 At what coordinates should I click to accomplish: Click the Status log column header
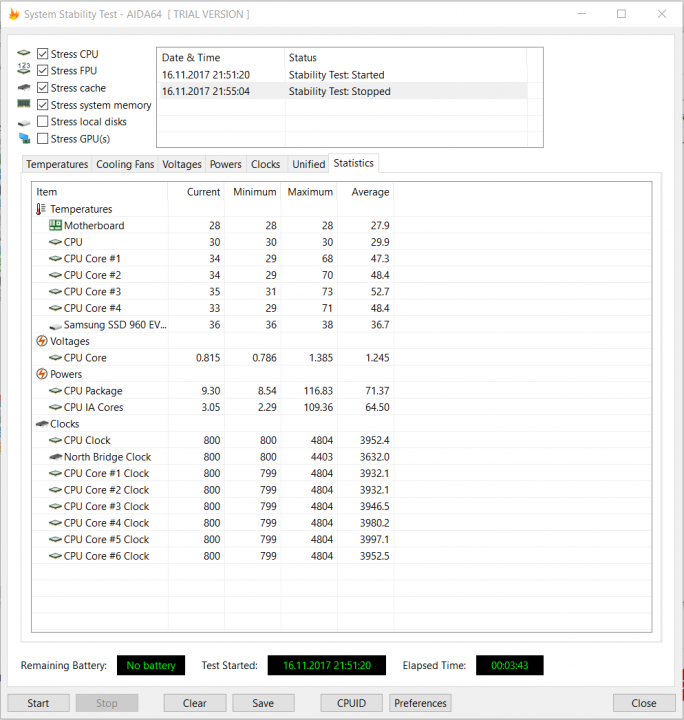[x=406, y=57]
